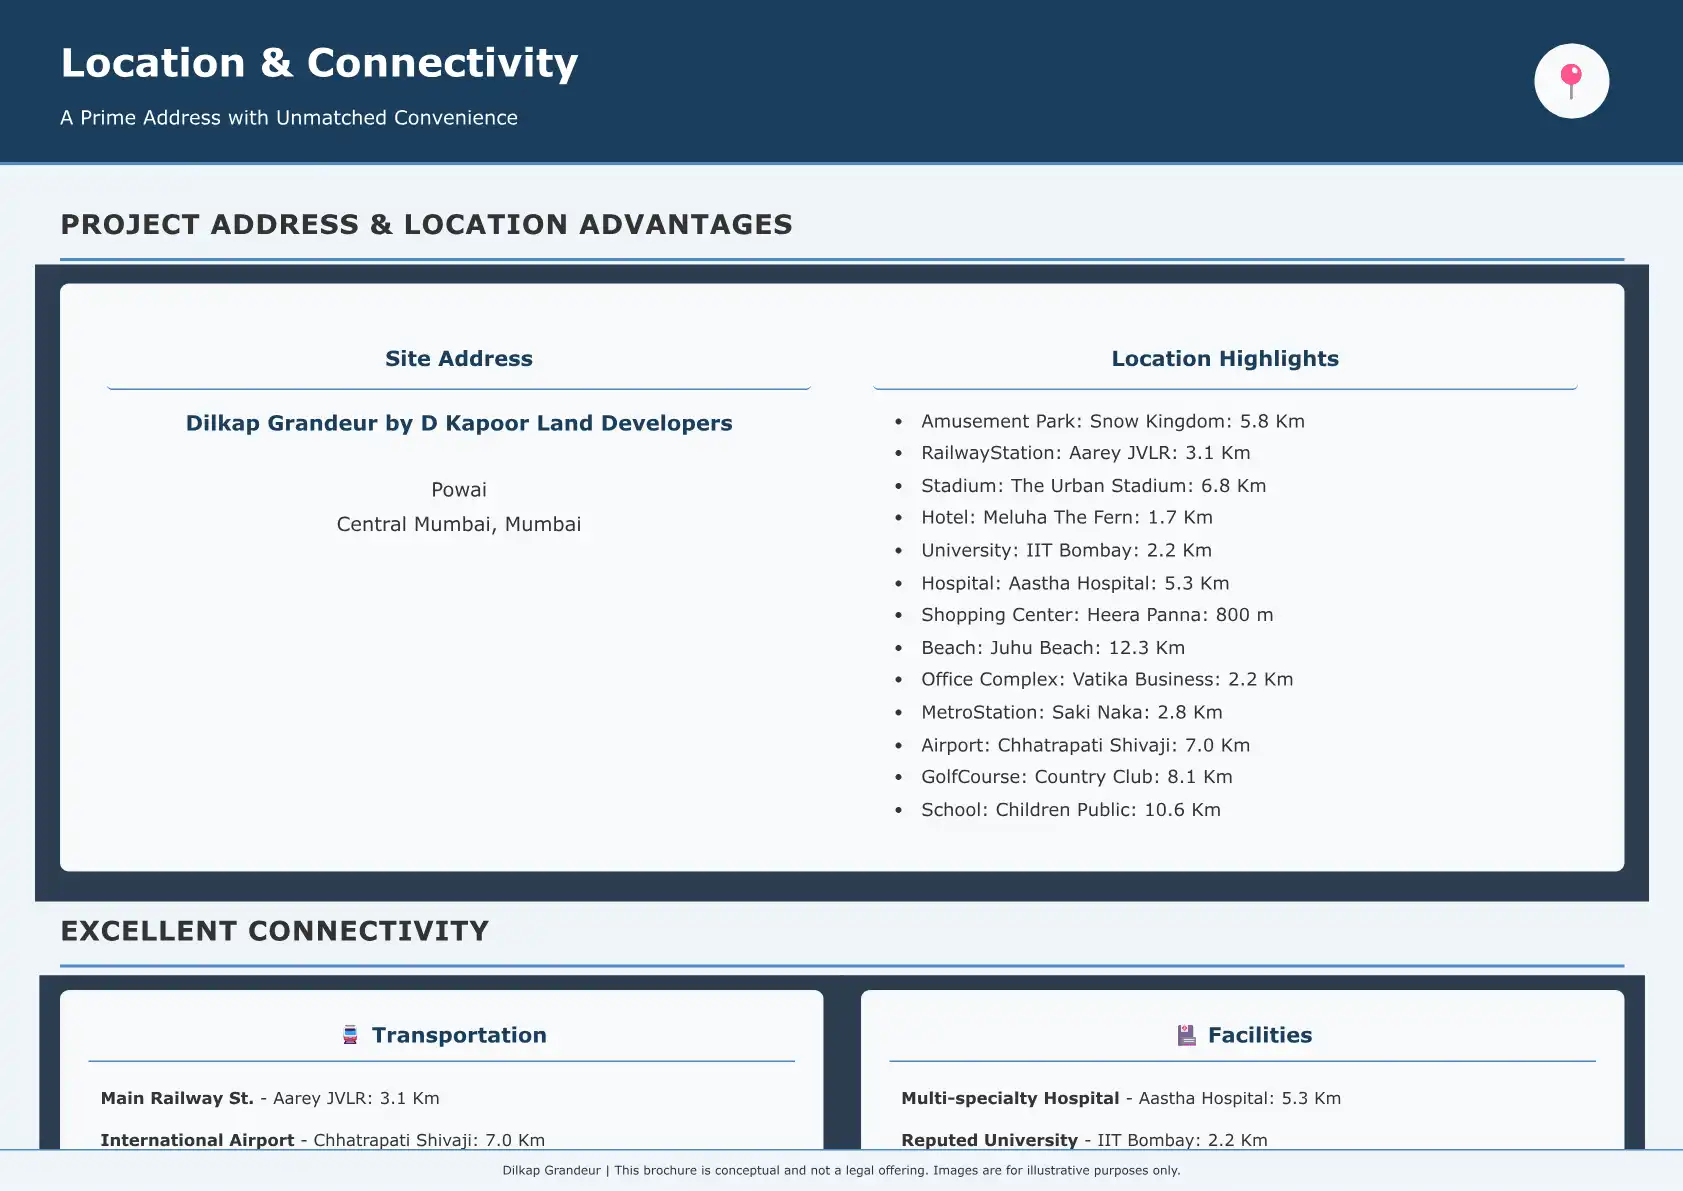Select the Dilkap Grandeur developer name heading
Screen dimensions: 1683x1191
click(x=459, y=423)
